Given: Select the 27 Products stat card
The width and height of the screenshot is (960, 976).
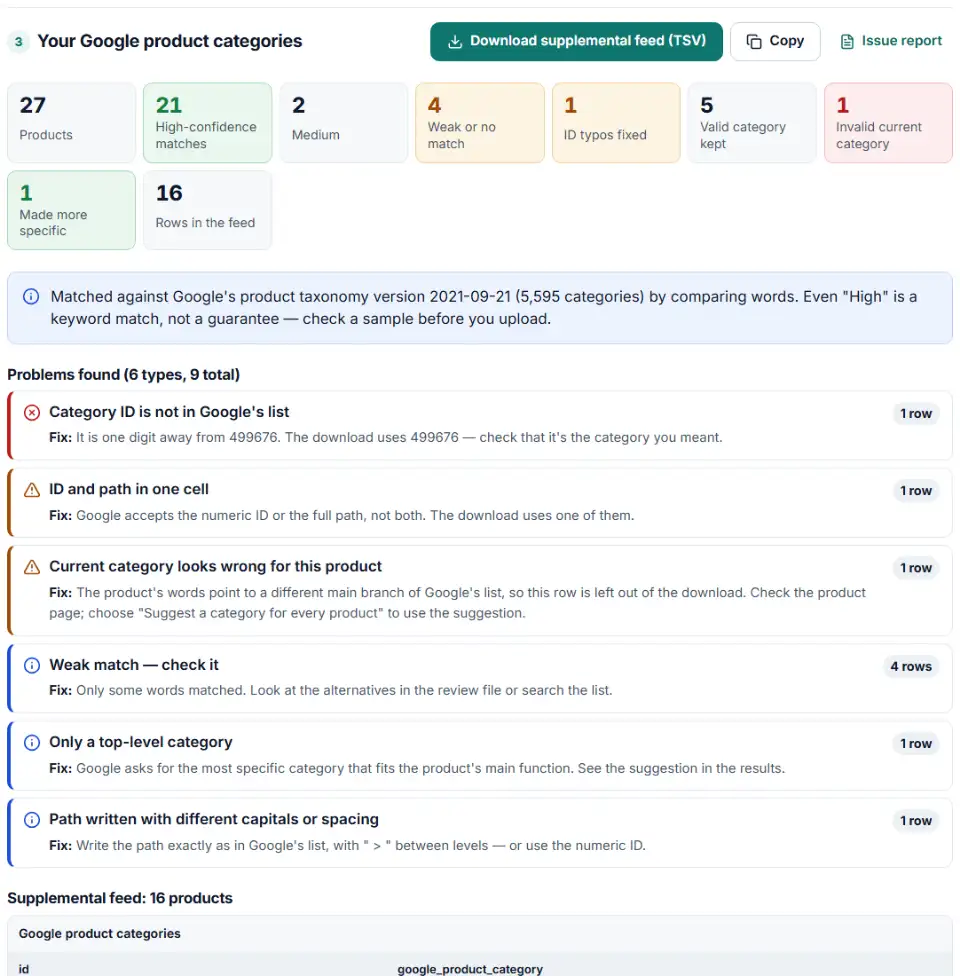Looking at the screenshot, I should (x=72, y=123).
